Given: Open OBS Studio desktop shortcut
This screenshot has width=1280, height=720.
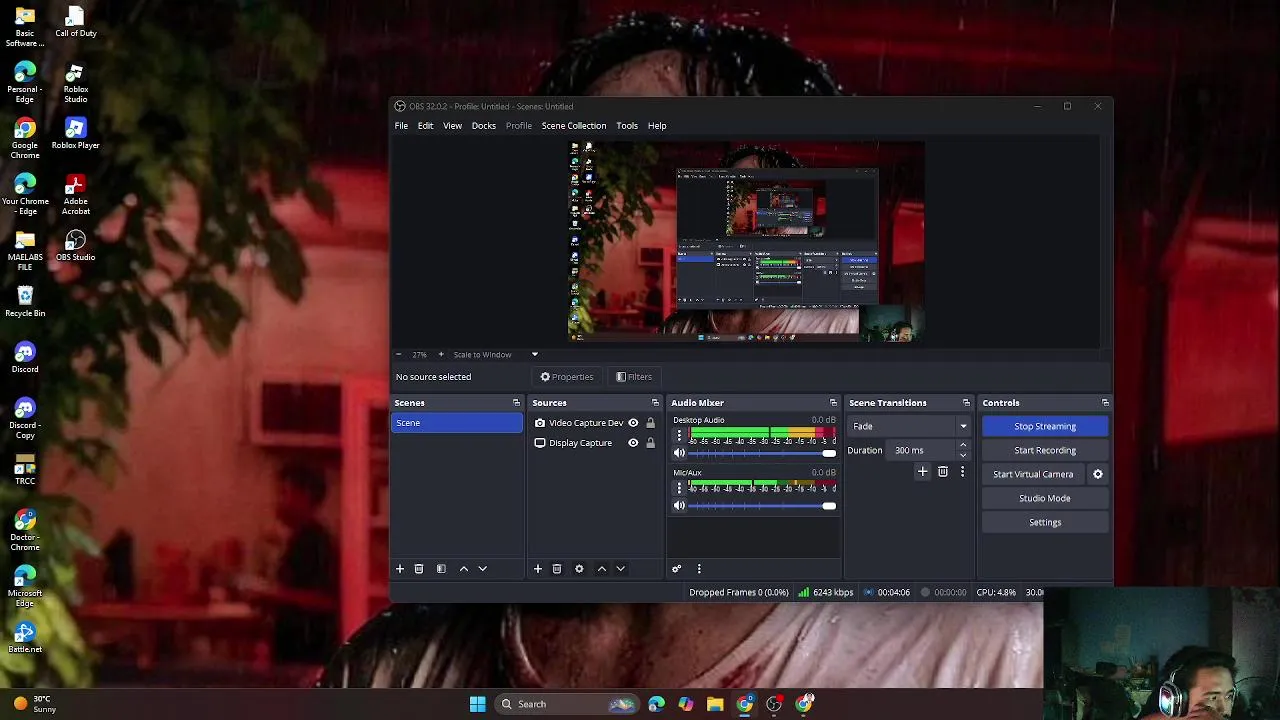Looking at the screenshot, I should click(75, 245).
